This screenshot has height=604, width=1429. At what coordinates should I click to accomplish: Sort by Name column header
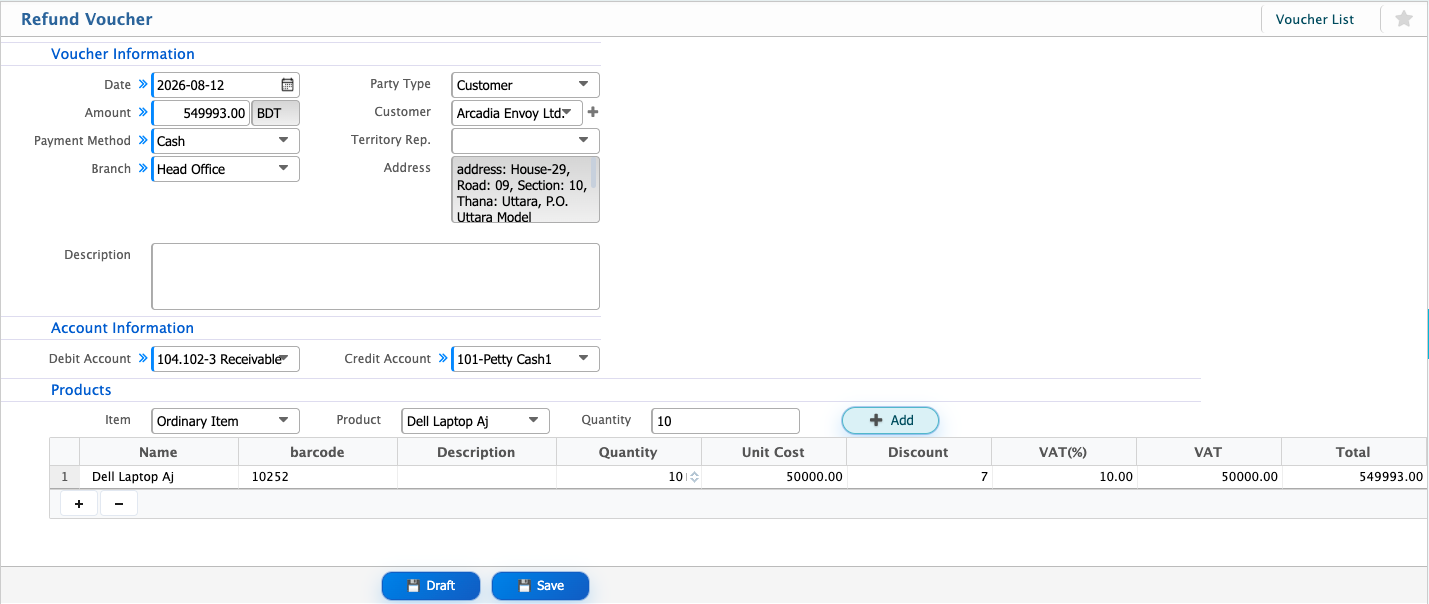158,452
